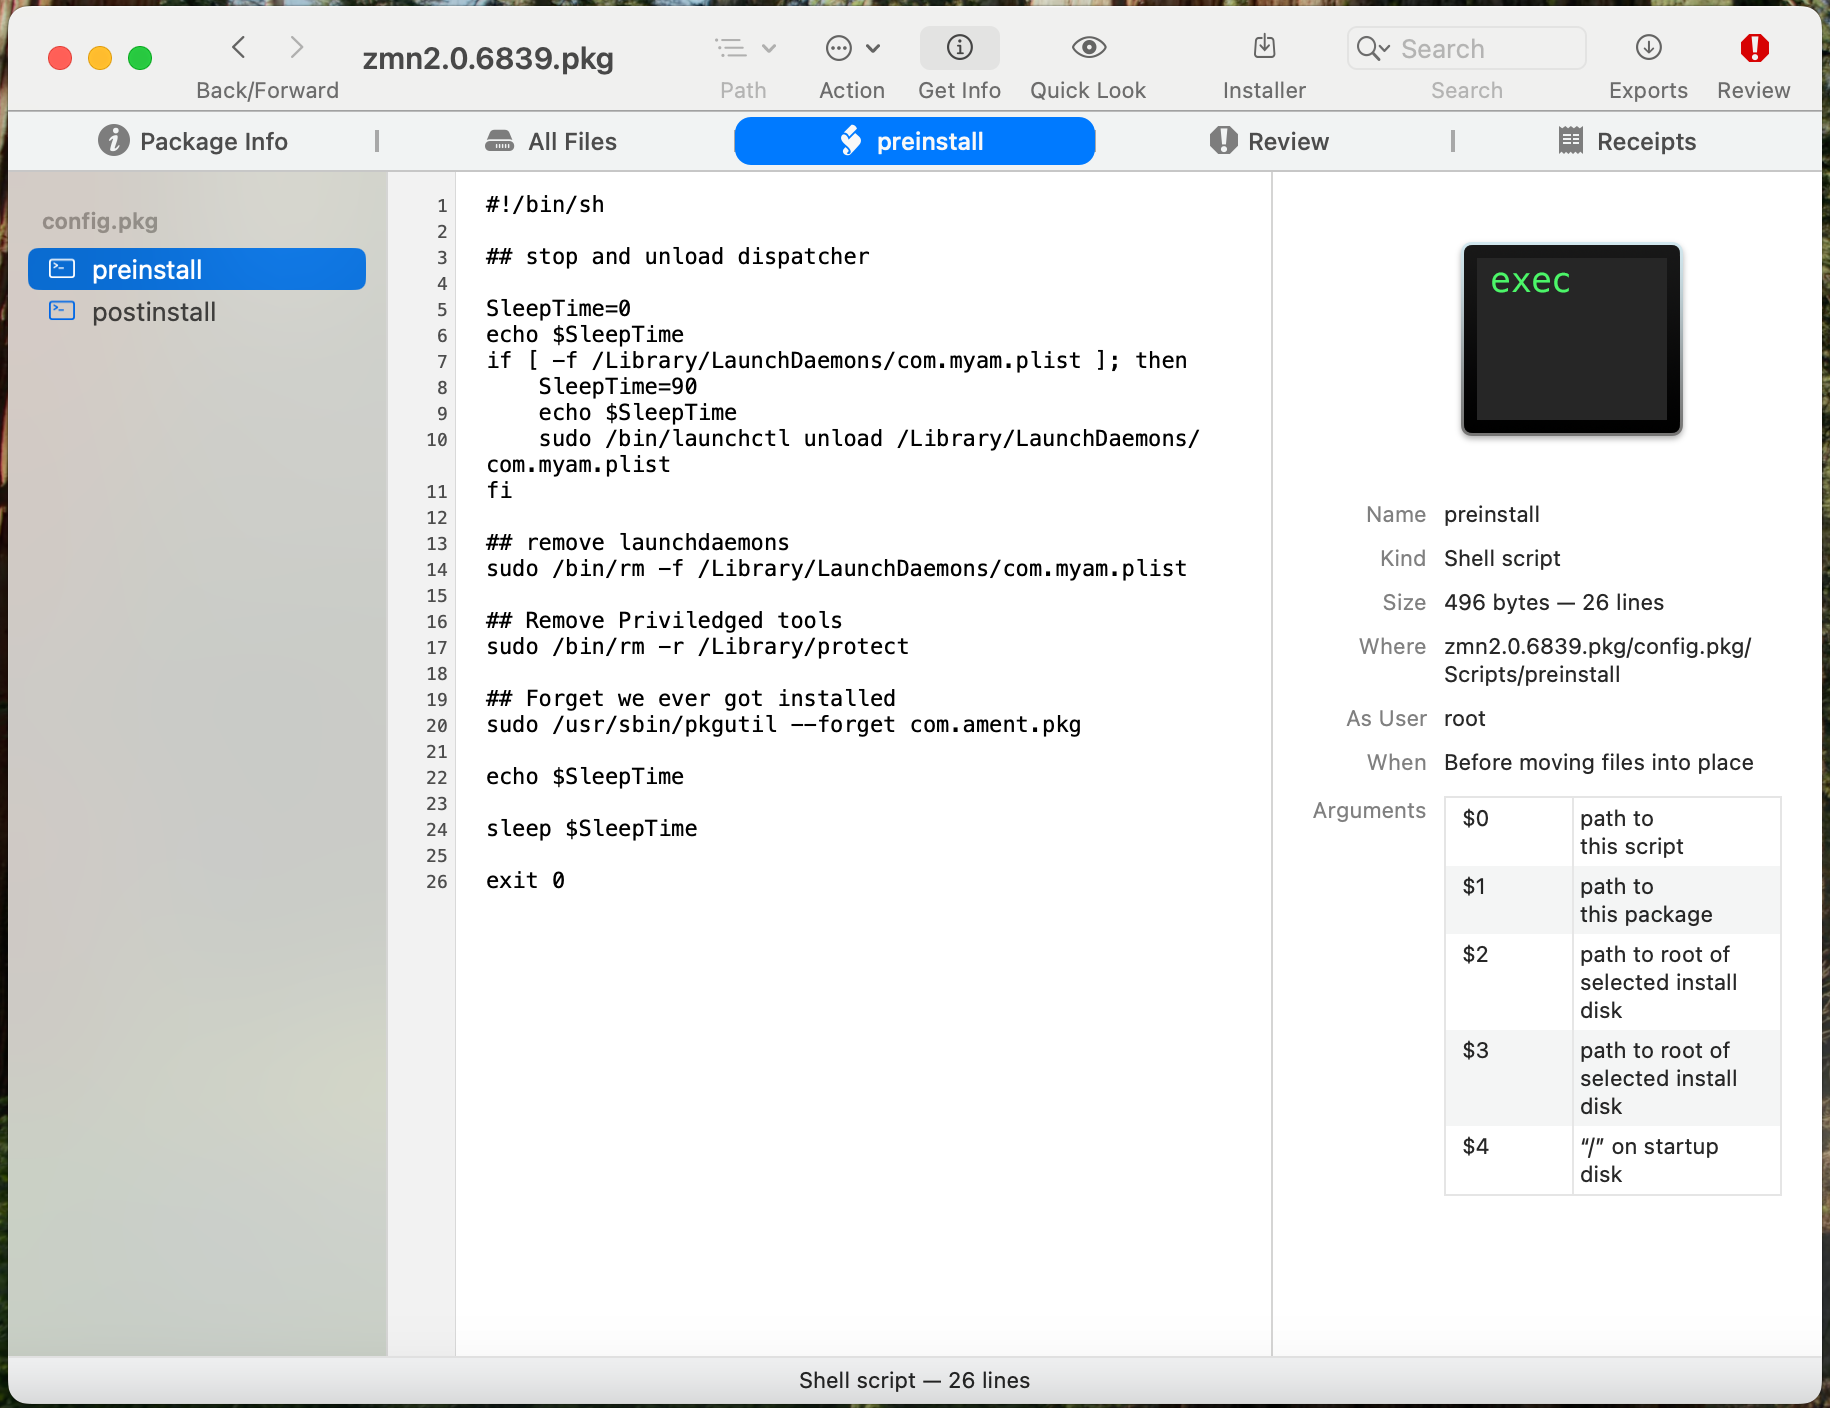The width and height of the screenshot is (1830, 1408).
Task: Open the Review warnings panel
Action: coord(1752,47)
